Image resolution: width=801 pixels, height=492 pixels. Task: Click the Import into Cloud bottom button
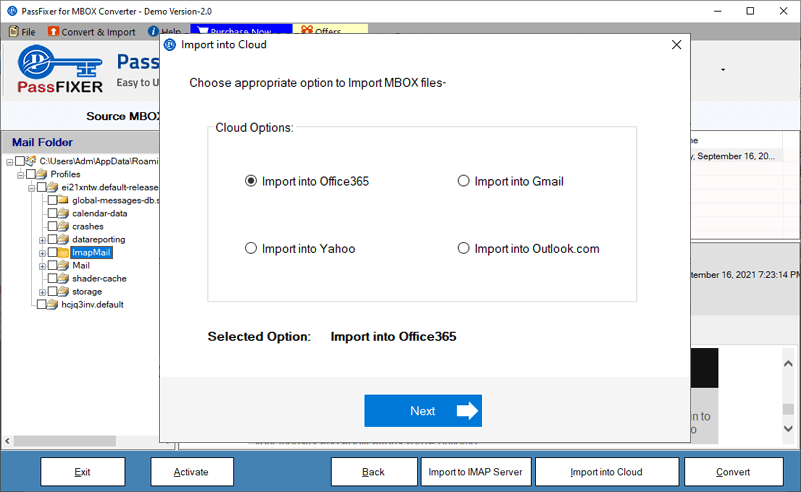(607, 472)
